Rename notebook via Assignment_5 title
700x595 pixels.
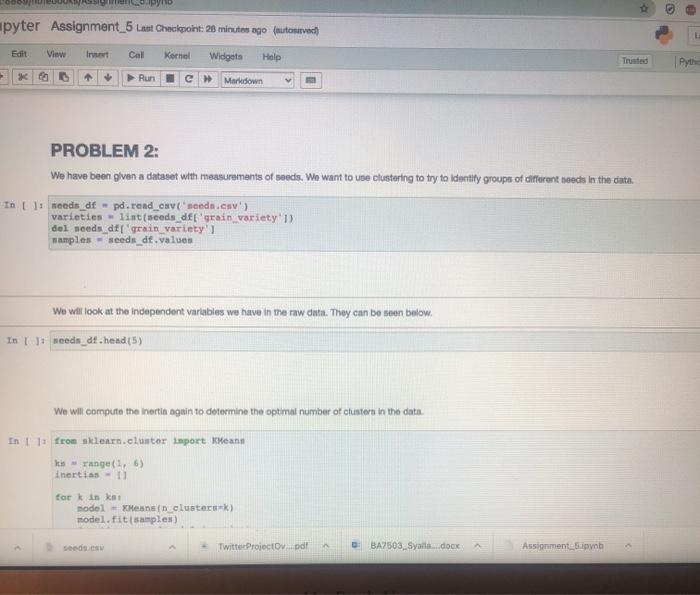pos(92,27)
